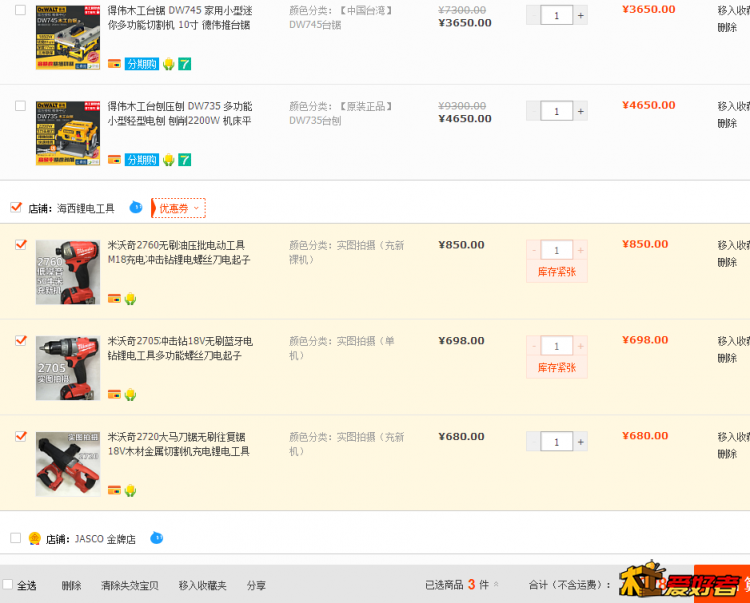This screenshot has width=750, height=603.
Task: Click the tulip icon under 米沃奇2760
Action: click(130, 299)
